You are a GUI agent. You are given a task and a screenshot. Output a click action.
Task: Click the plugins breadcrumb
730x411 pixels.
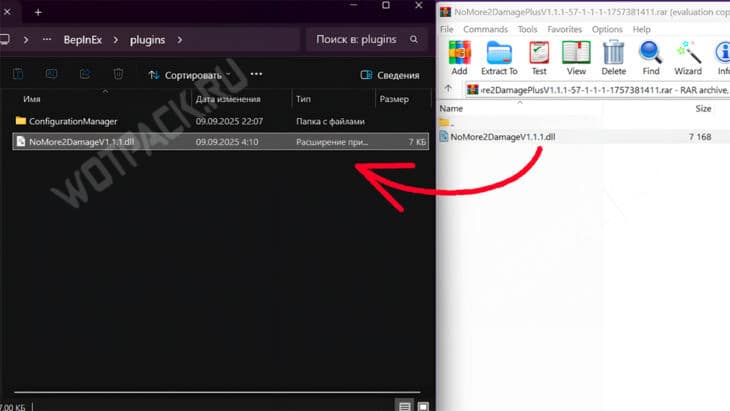pos(147,40)
